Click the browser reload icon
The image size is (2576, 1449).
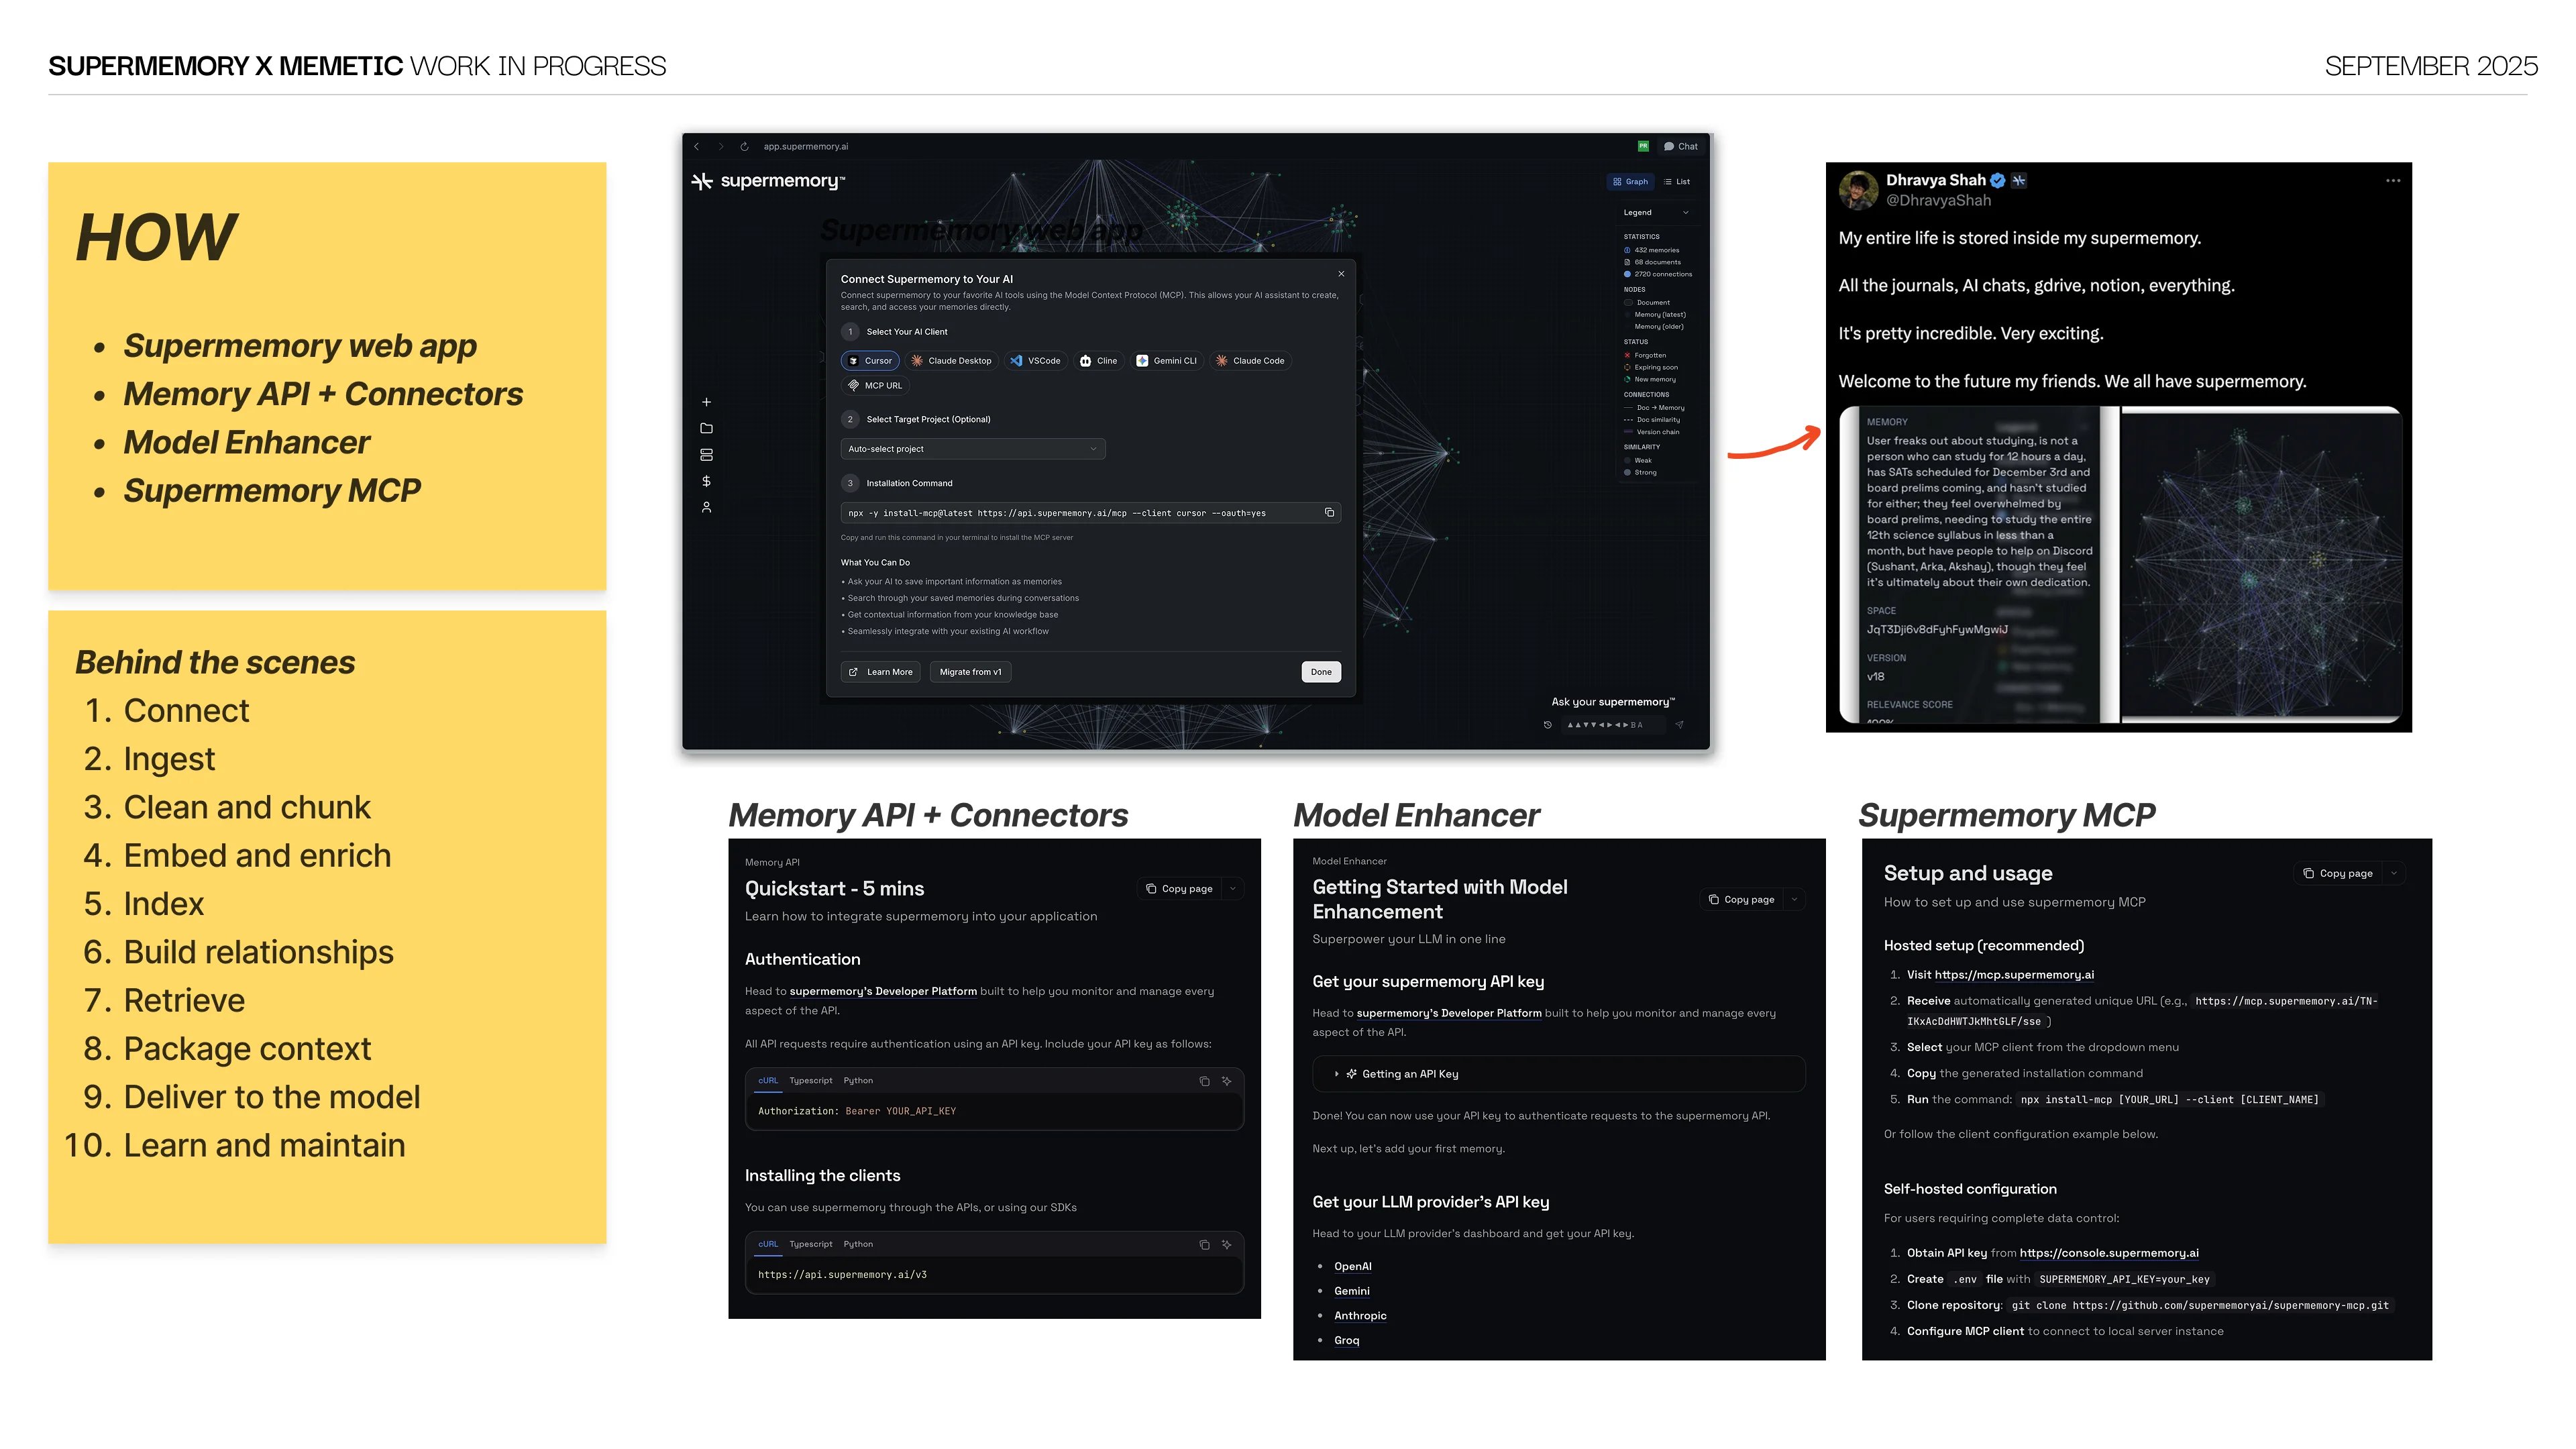(x=744, y=147)
